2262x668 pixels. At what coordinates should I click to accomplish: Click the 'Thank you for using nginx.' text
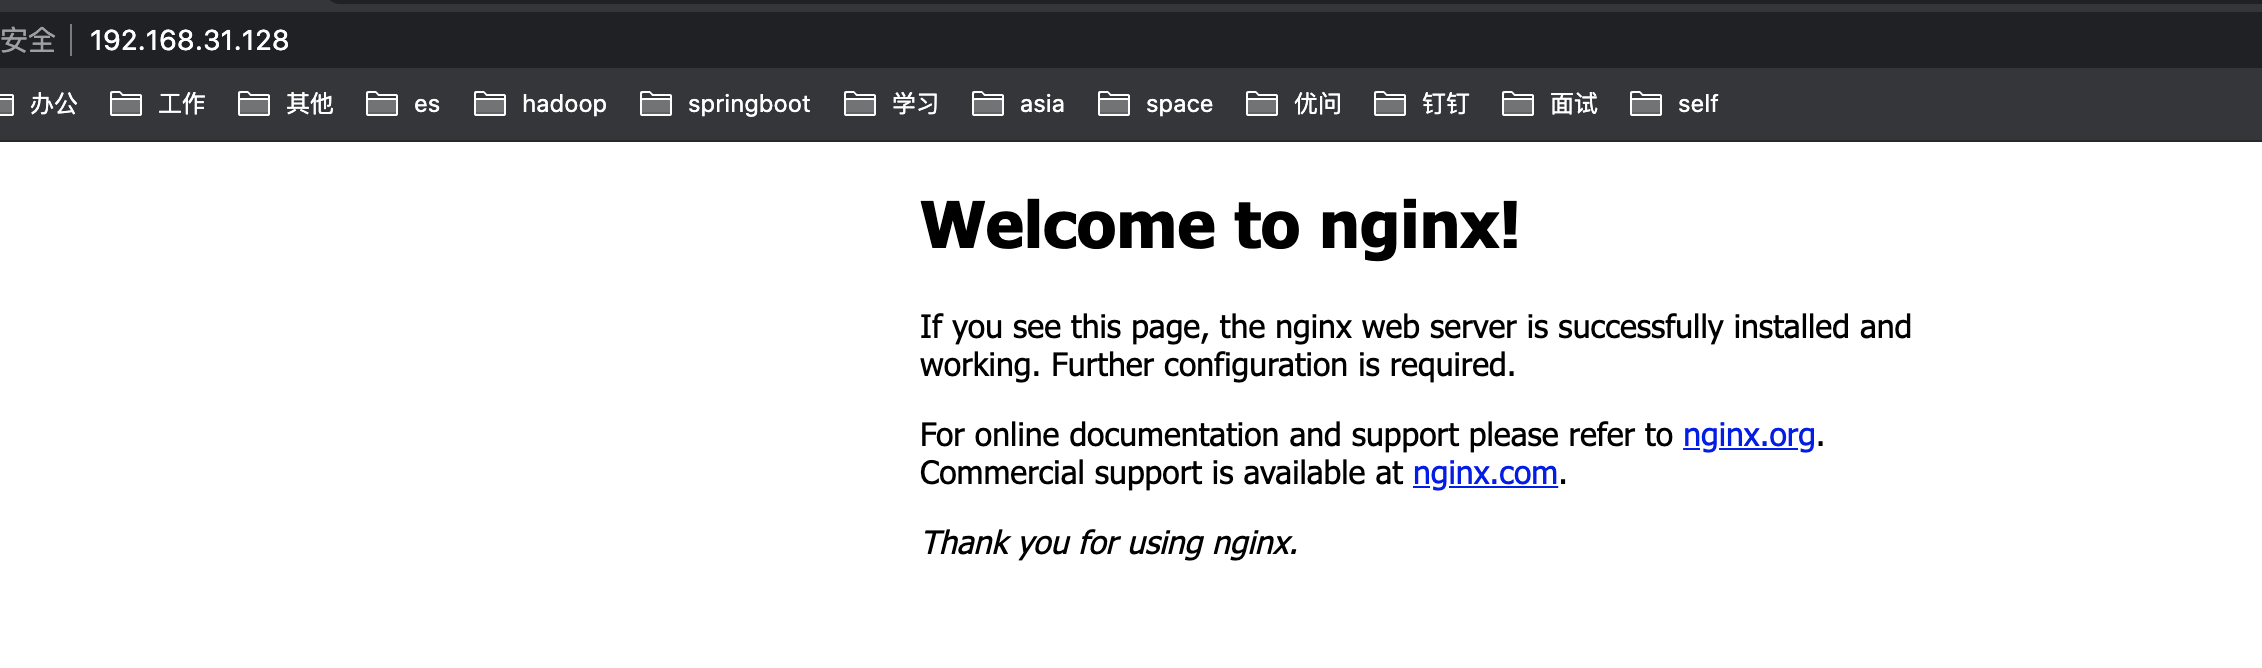coord(1109,543)
